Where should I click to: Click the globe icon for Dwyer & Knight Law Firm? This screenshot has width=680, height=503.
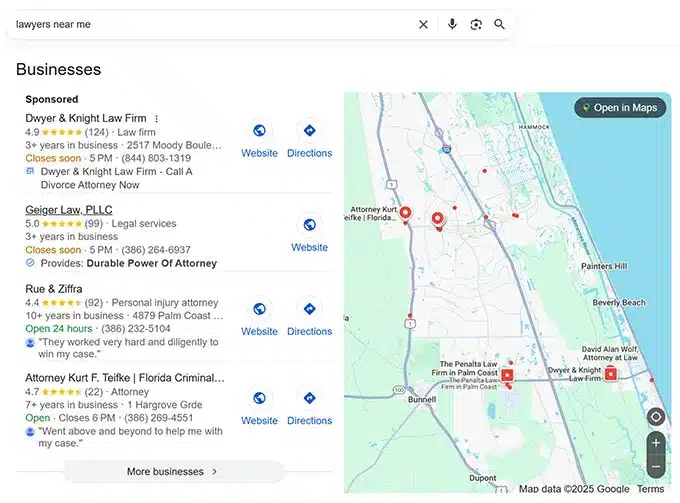259,131
